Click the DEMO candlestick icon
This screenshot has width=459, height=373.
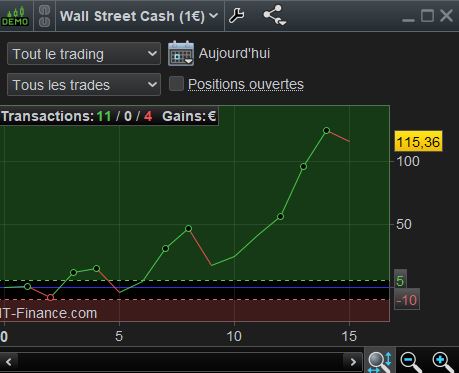15,16
